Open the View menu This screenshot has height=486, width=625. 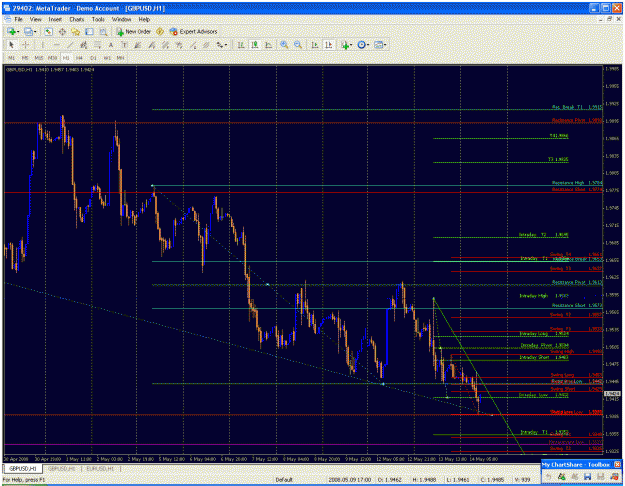tap(35, 19)
